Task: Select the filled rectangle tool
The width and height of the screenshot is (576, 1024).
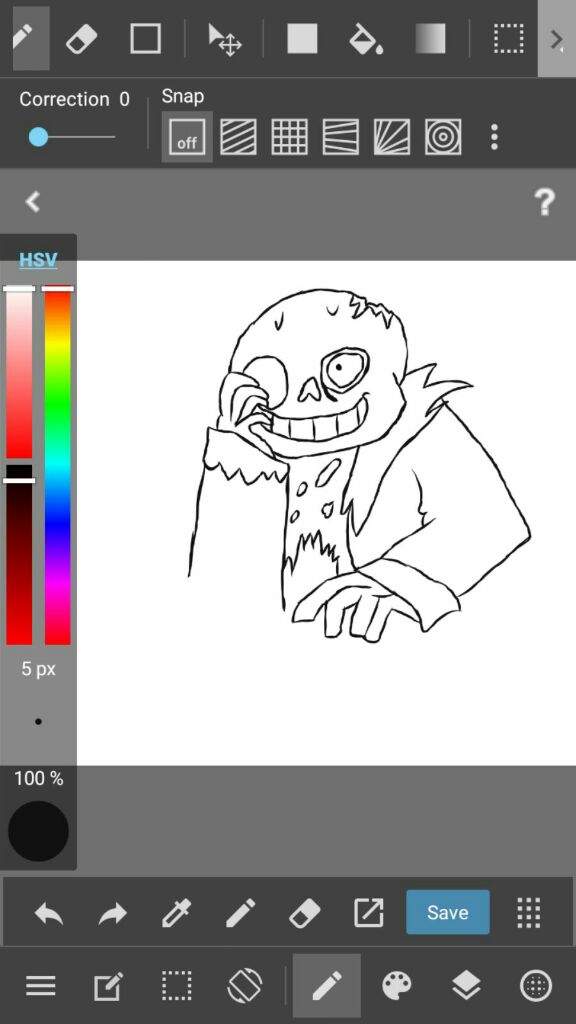Action: pos(302,39)
